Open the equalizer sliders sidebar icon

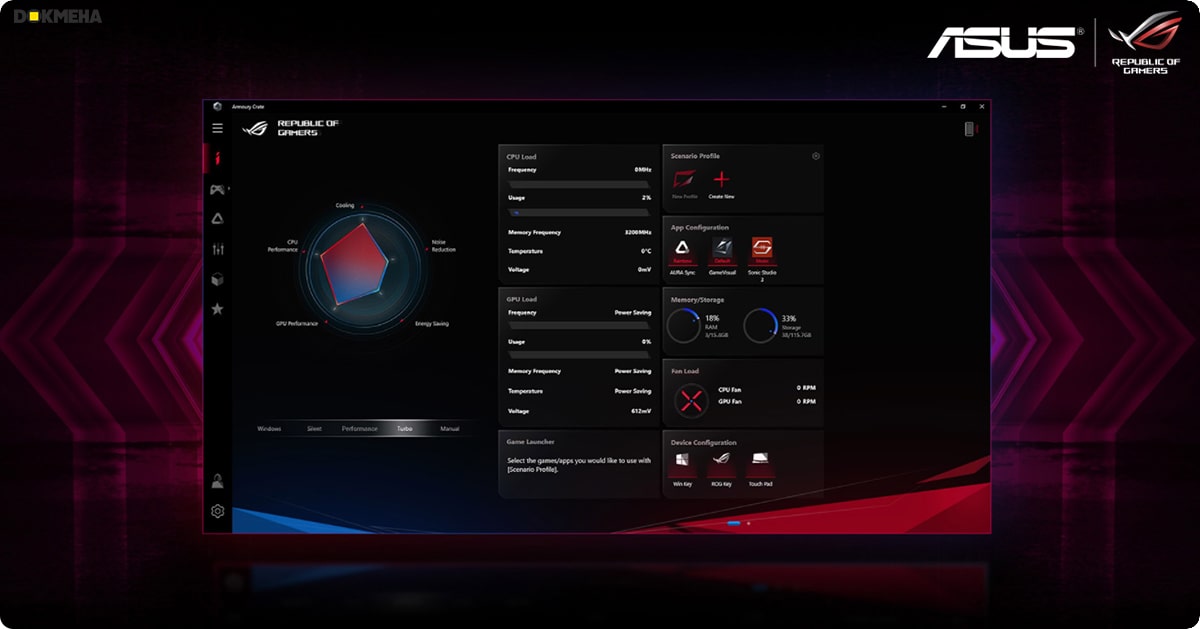pyautogui.click(x=217, y=249)
